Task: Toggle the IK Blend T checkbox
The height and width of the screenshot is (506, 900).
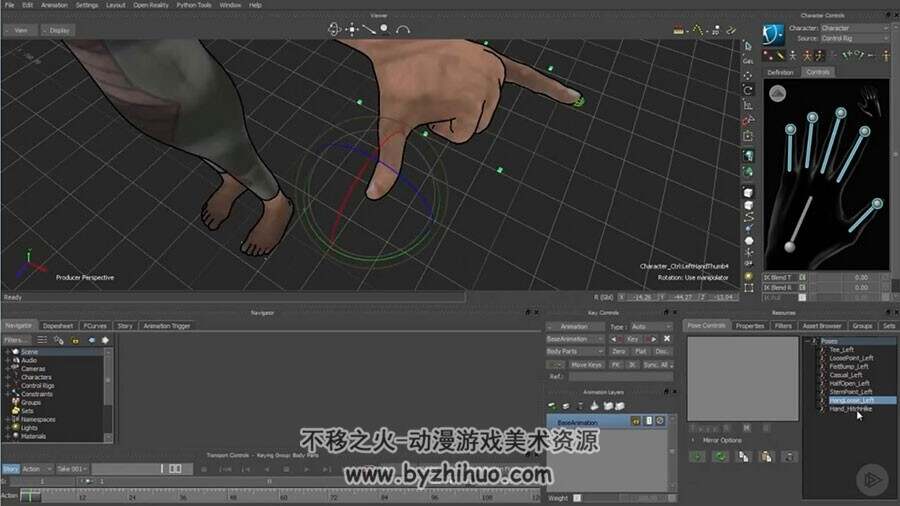Action: pos(802,278)
